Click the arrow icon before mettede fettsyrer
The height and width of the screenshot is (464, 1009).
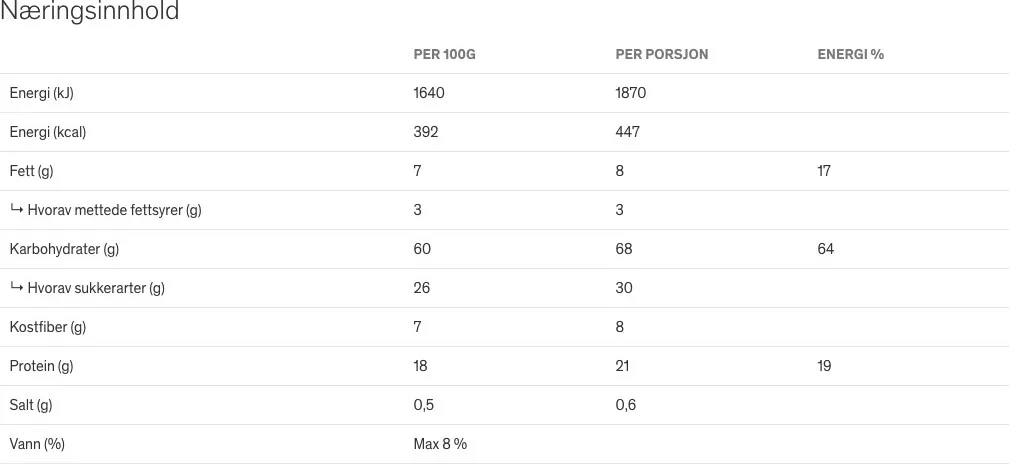(16, 209)
